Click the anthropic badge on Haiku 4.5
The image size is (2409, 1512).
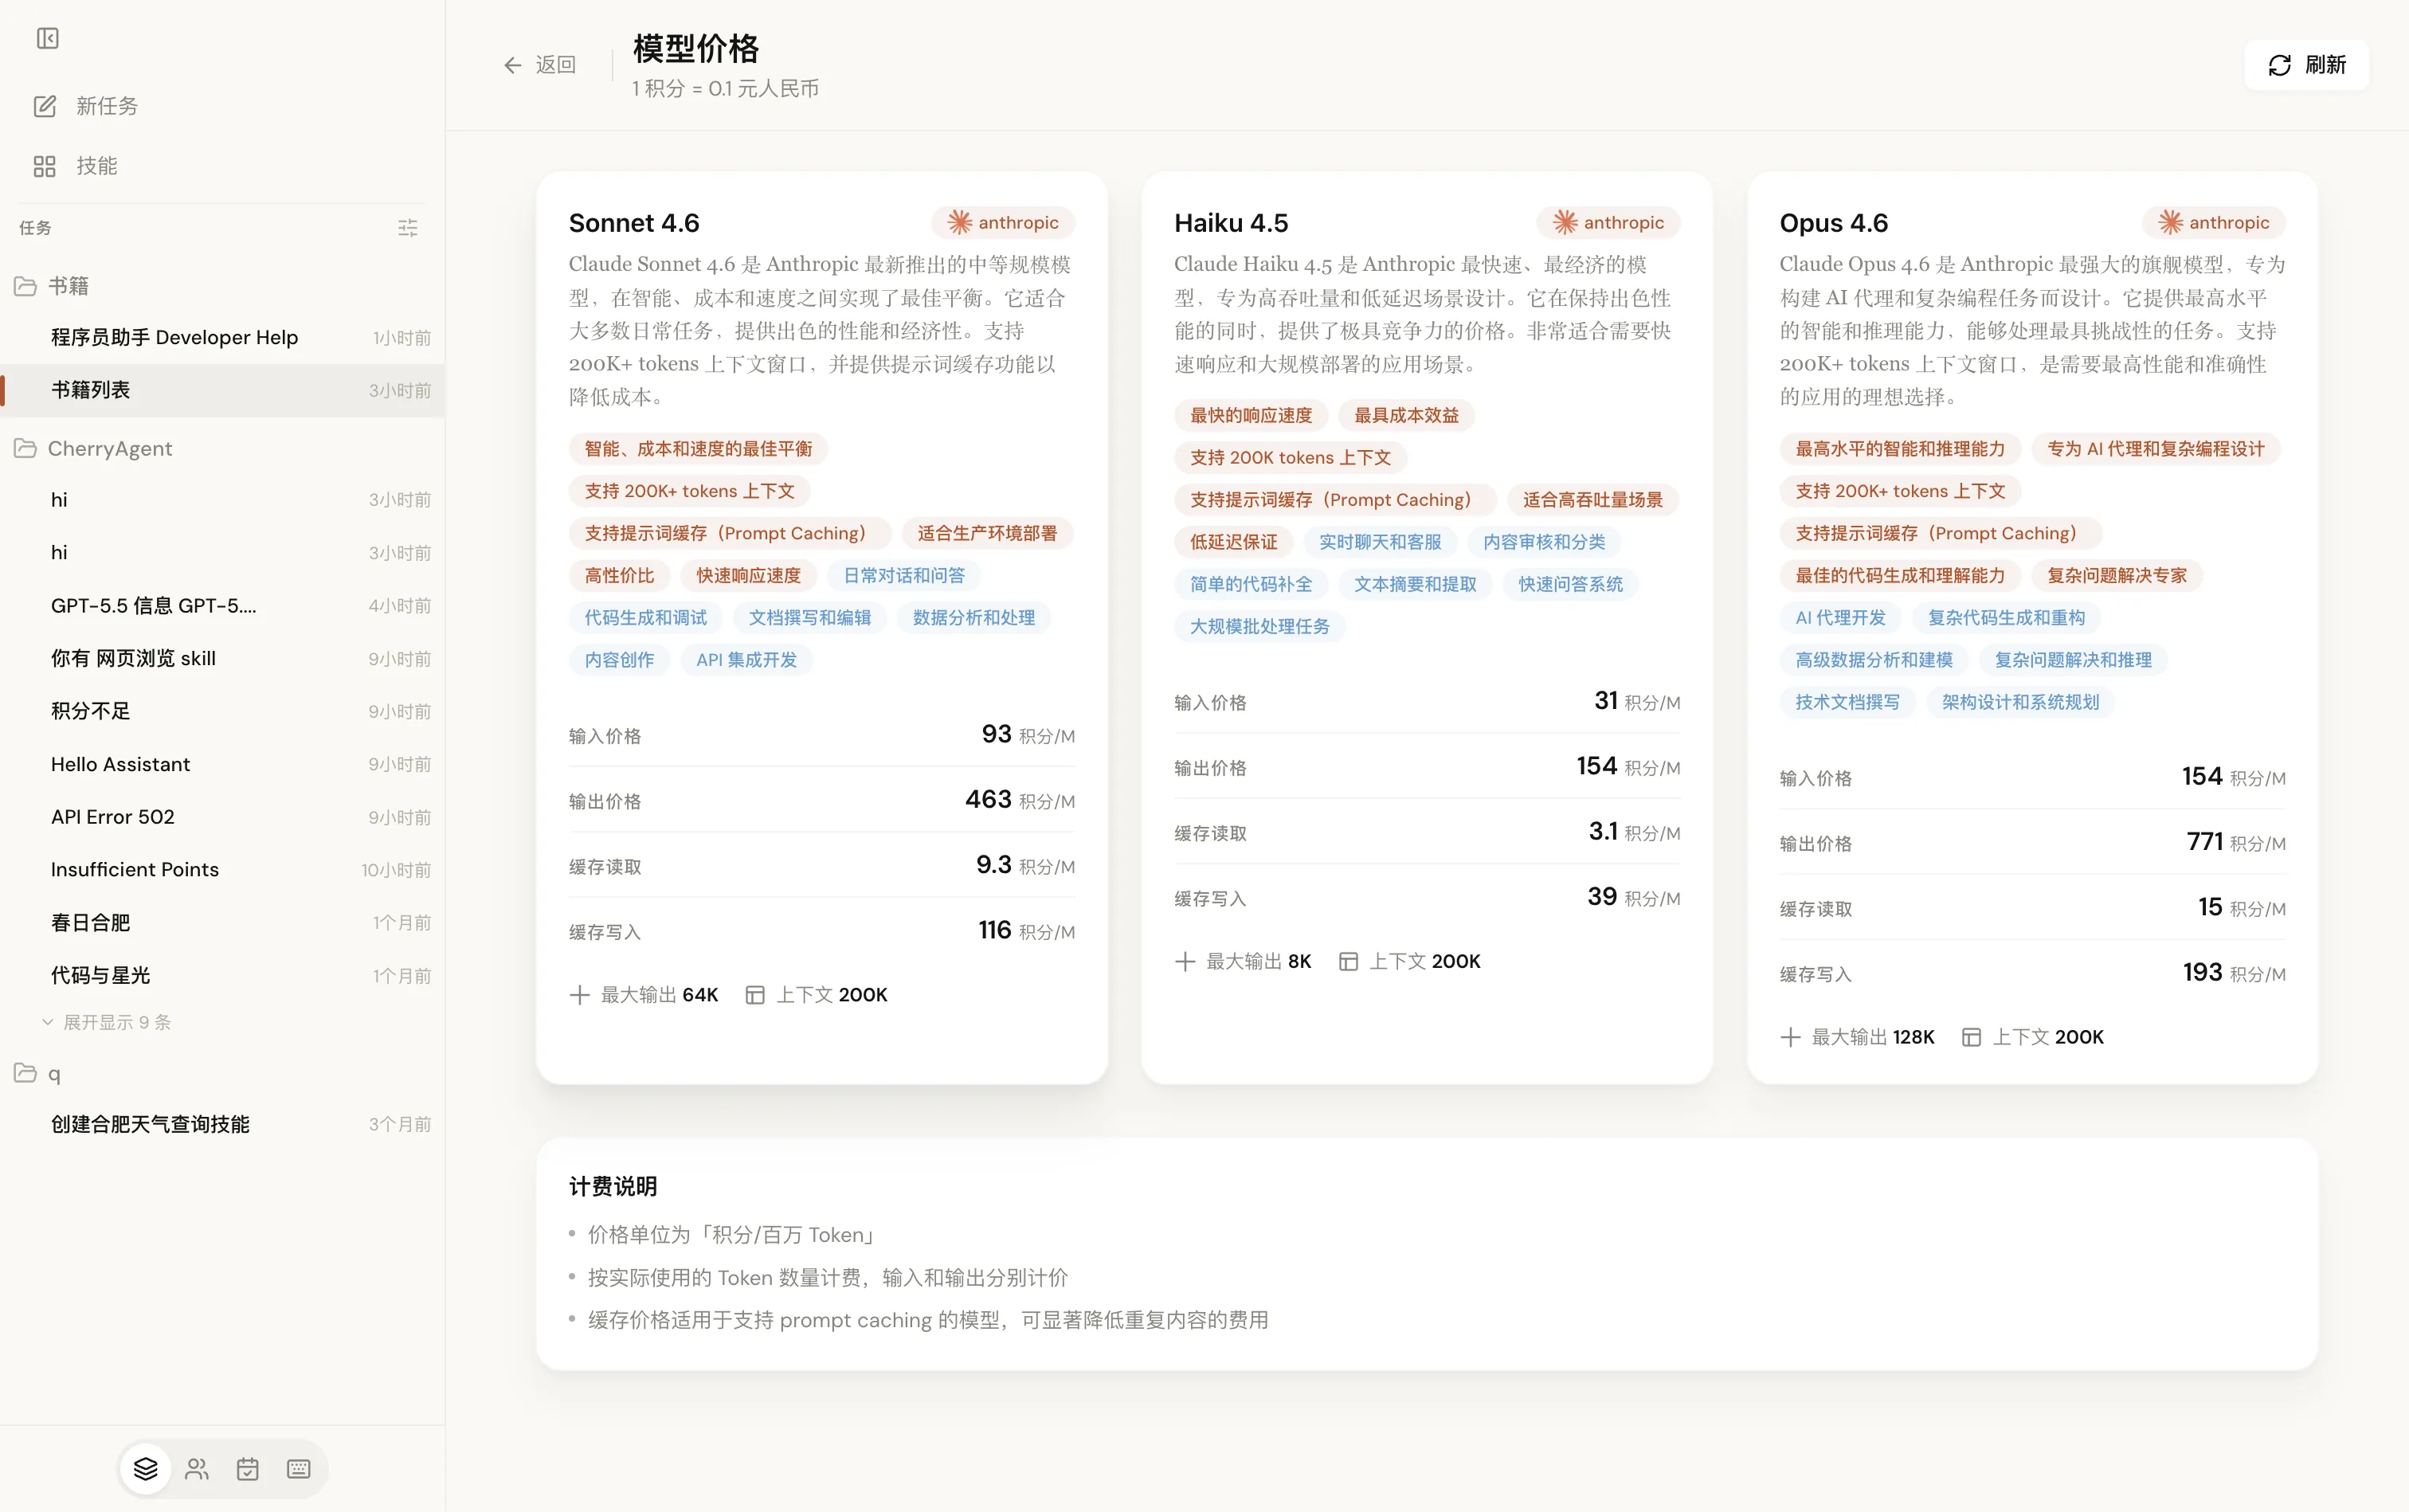[1608, 222]
